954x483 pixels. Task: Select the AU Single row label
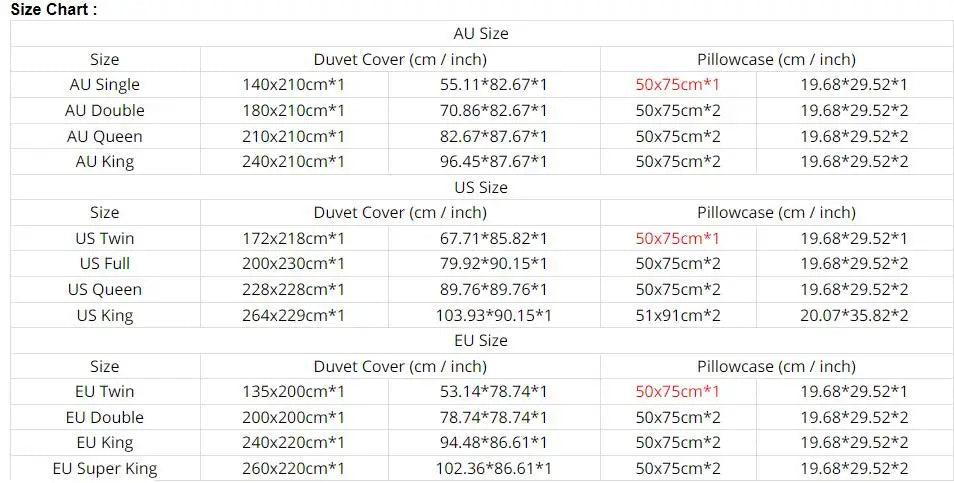click(105, 85)
